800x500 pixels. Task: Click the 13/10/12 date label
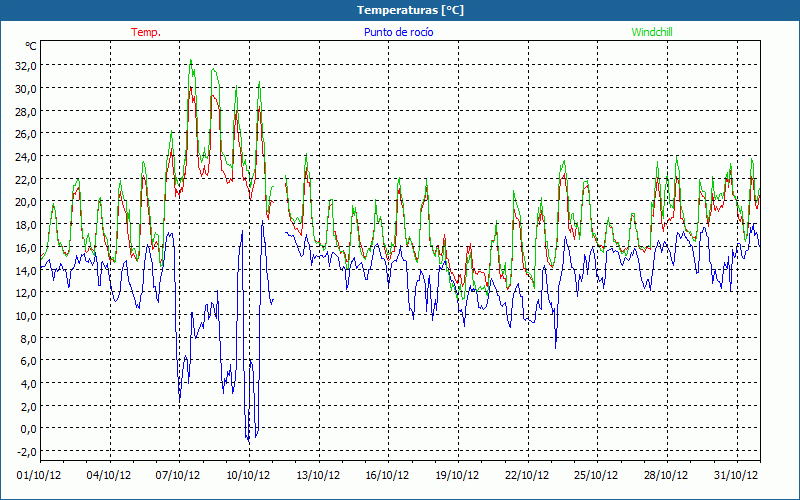pyautogui.click(x=318, y=476)
